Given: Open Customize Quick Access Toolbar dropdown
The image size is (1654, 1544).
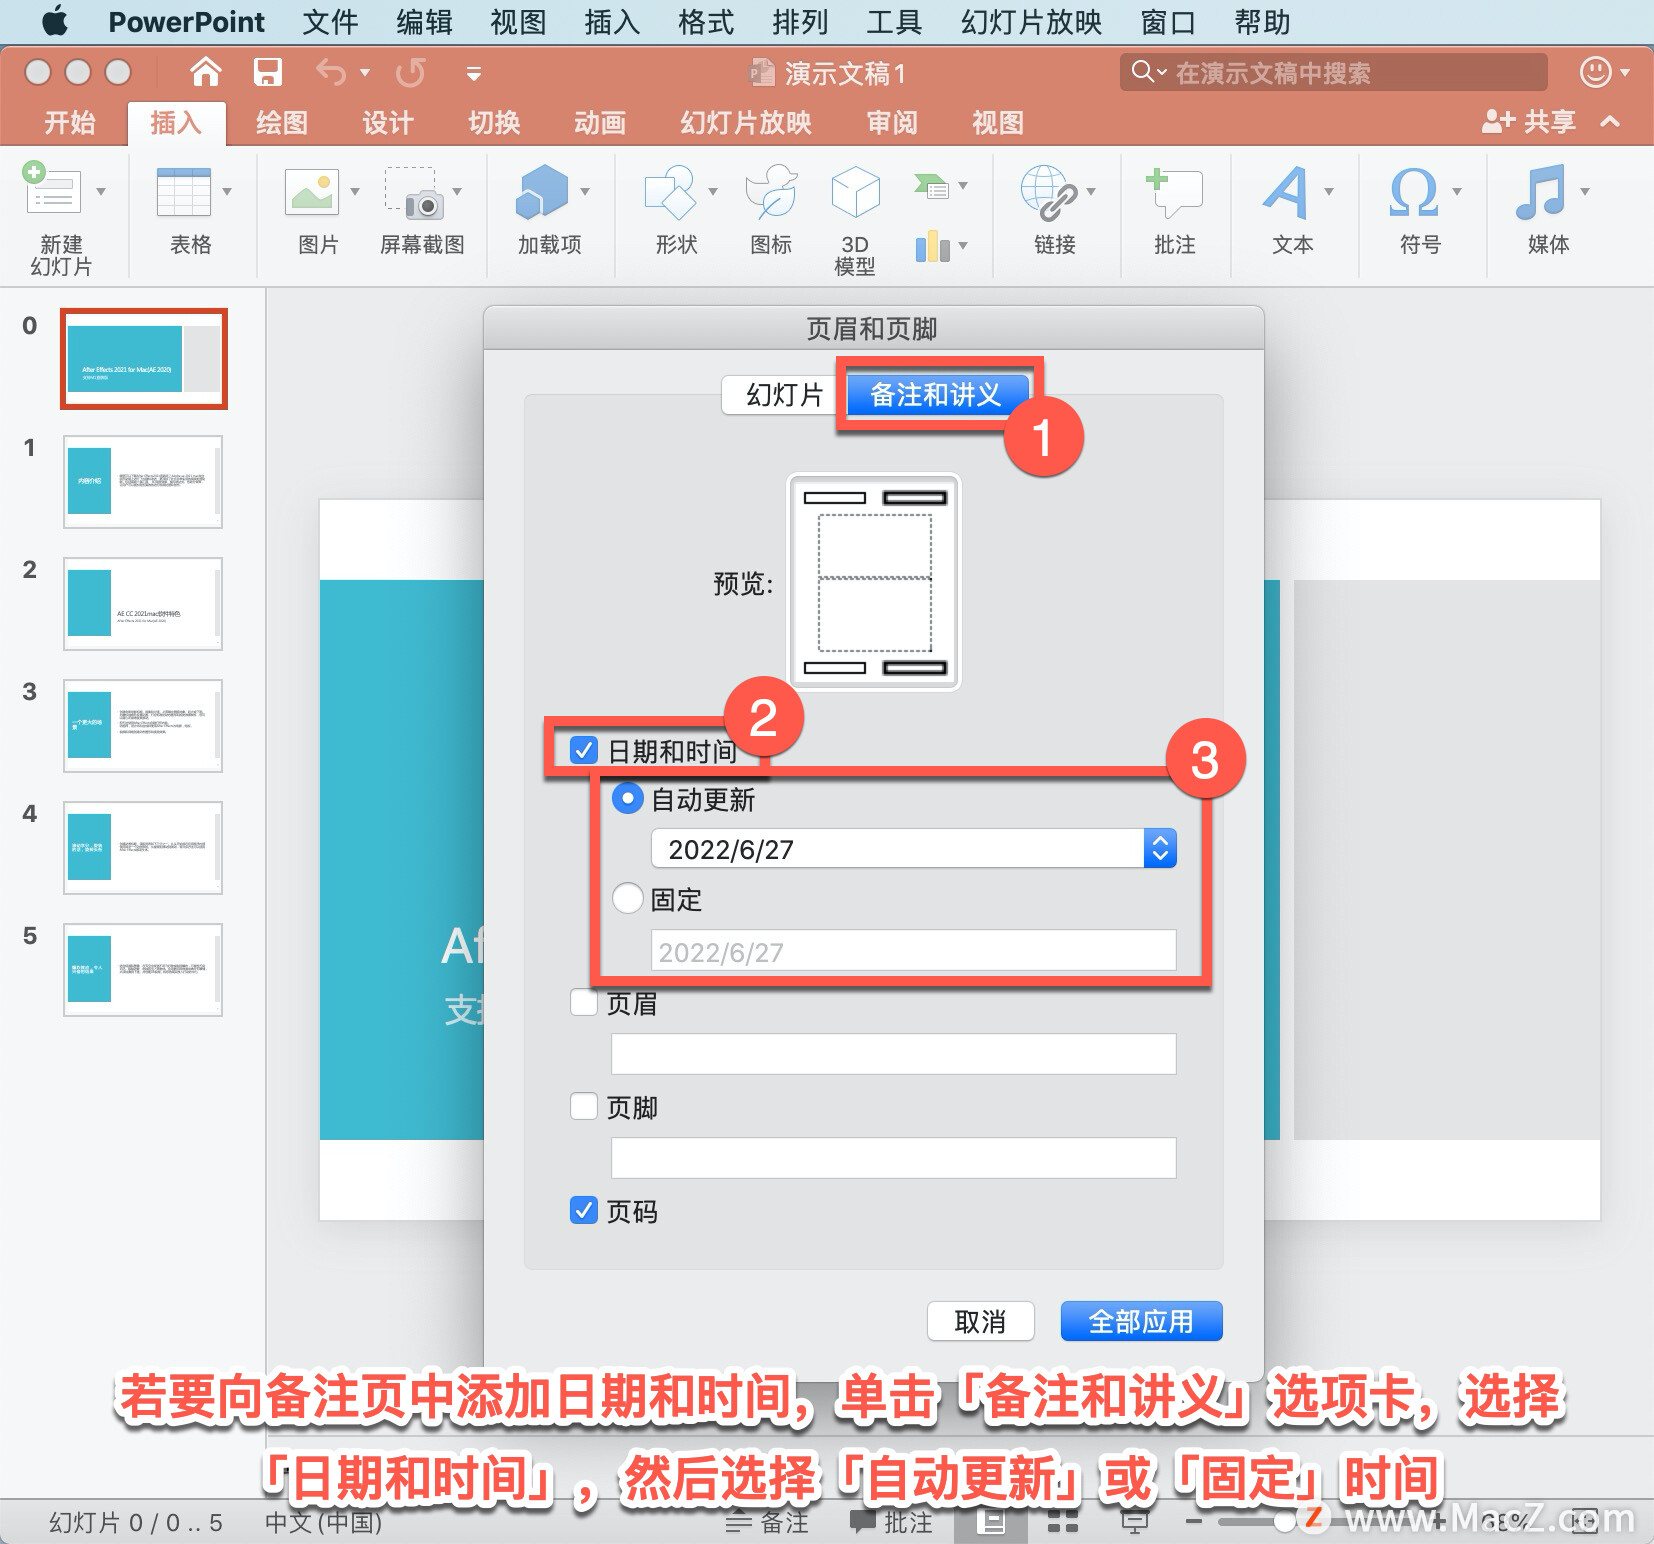Looking at the screenshot, I should point(474,73).
